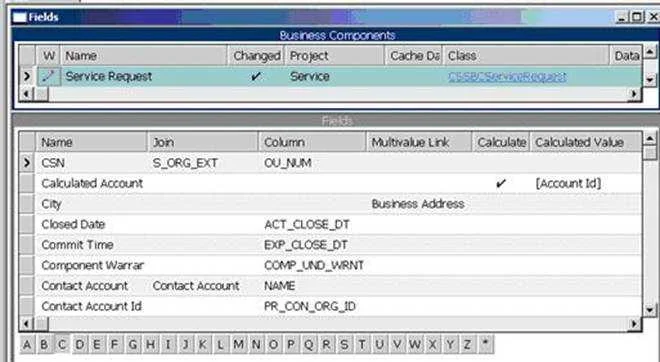
Task: Click the Calculated Value column header
Action: click(586, 142)
